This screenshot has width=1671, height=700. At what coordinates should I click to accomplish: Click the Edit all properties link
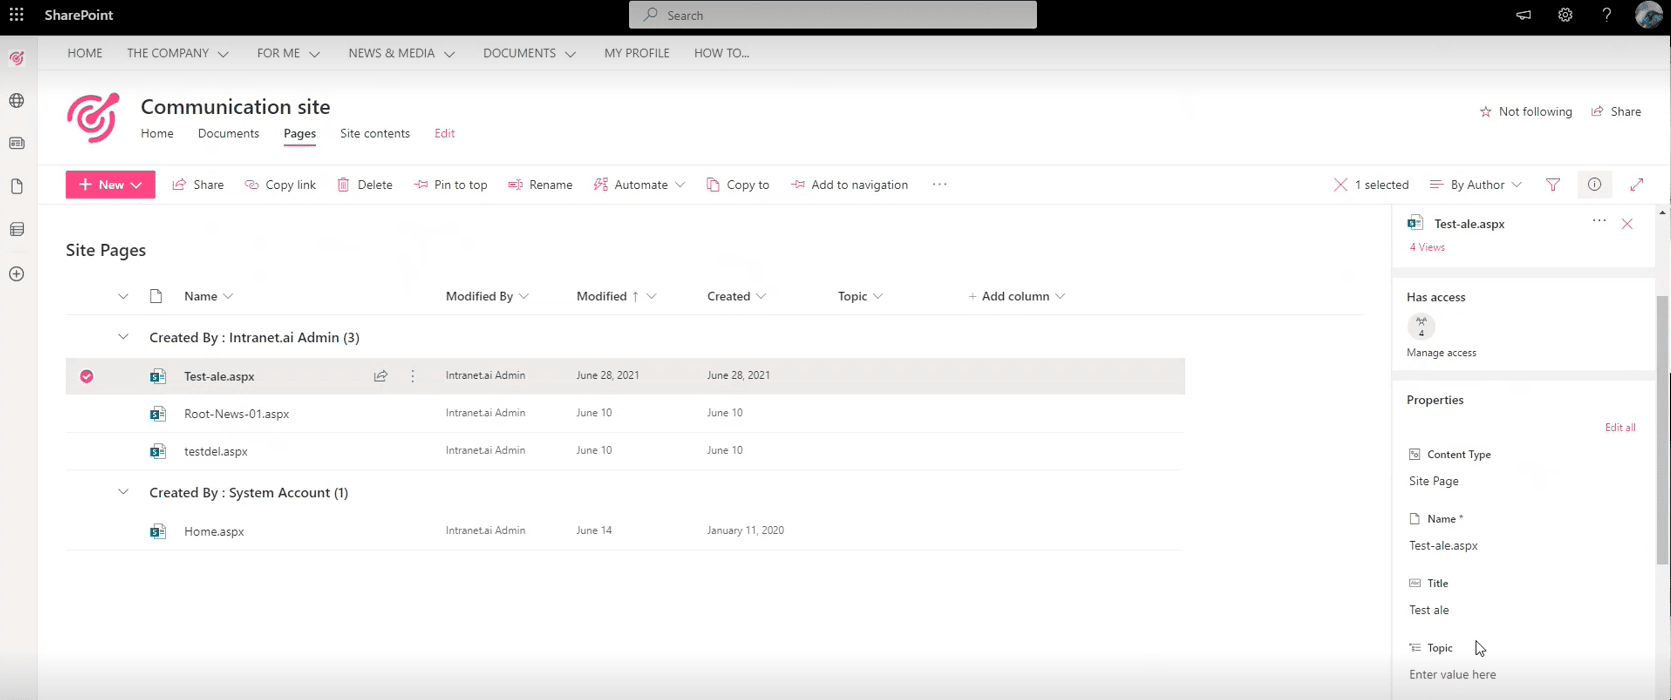pos(1620,428)
